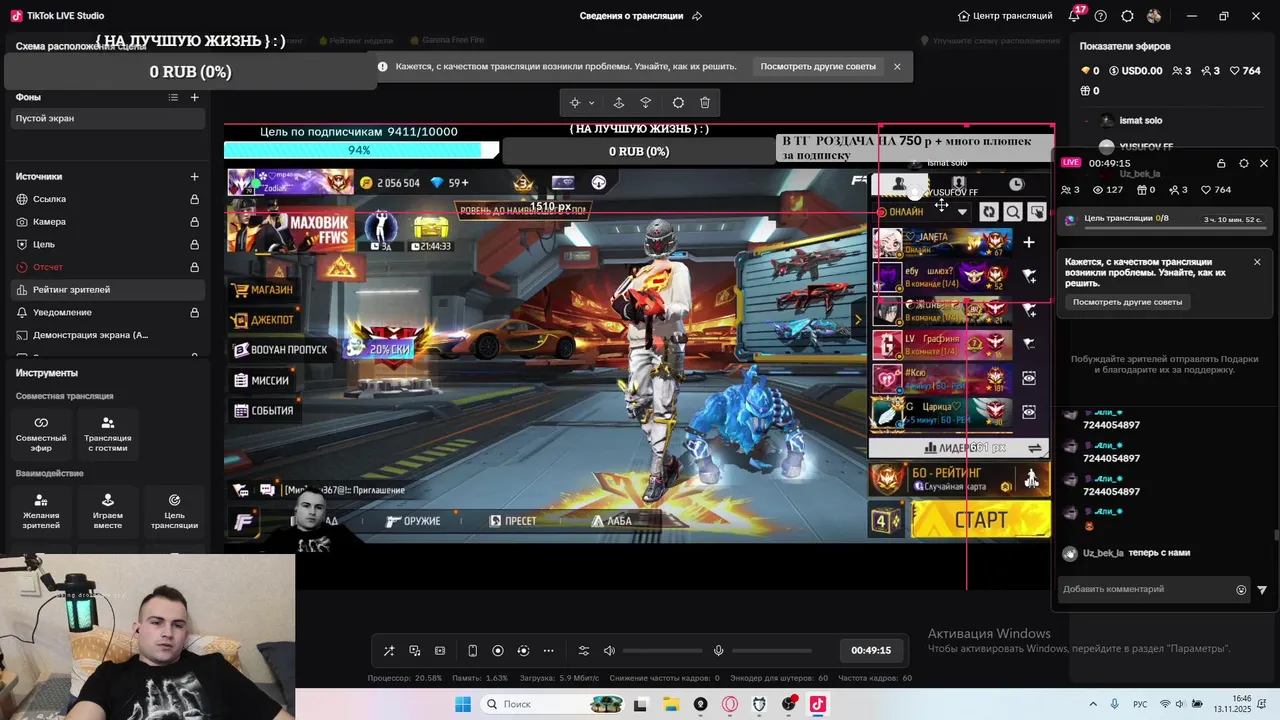Mute the microphone icon
Image resolution: width=1280 pixels, height=720 pixels.
718,651
